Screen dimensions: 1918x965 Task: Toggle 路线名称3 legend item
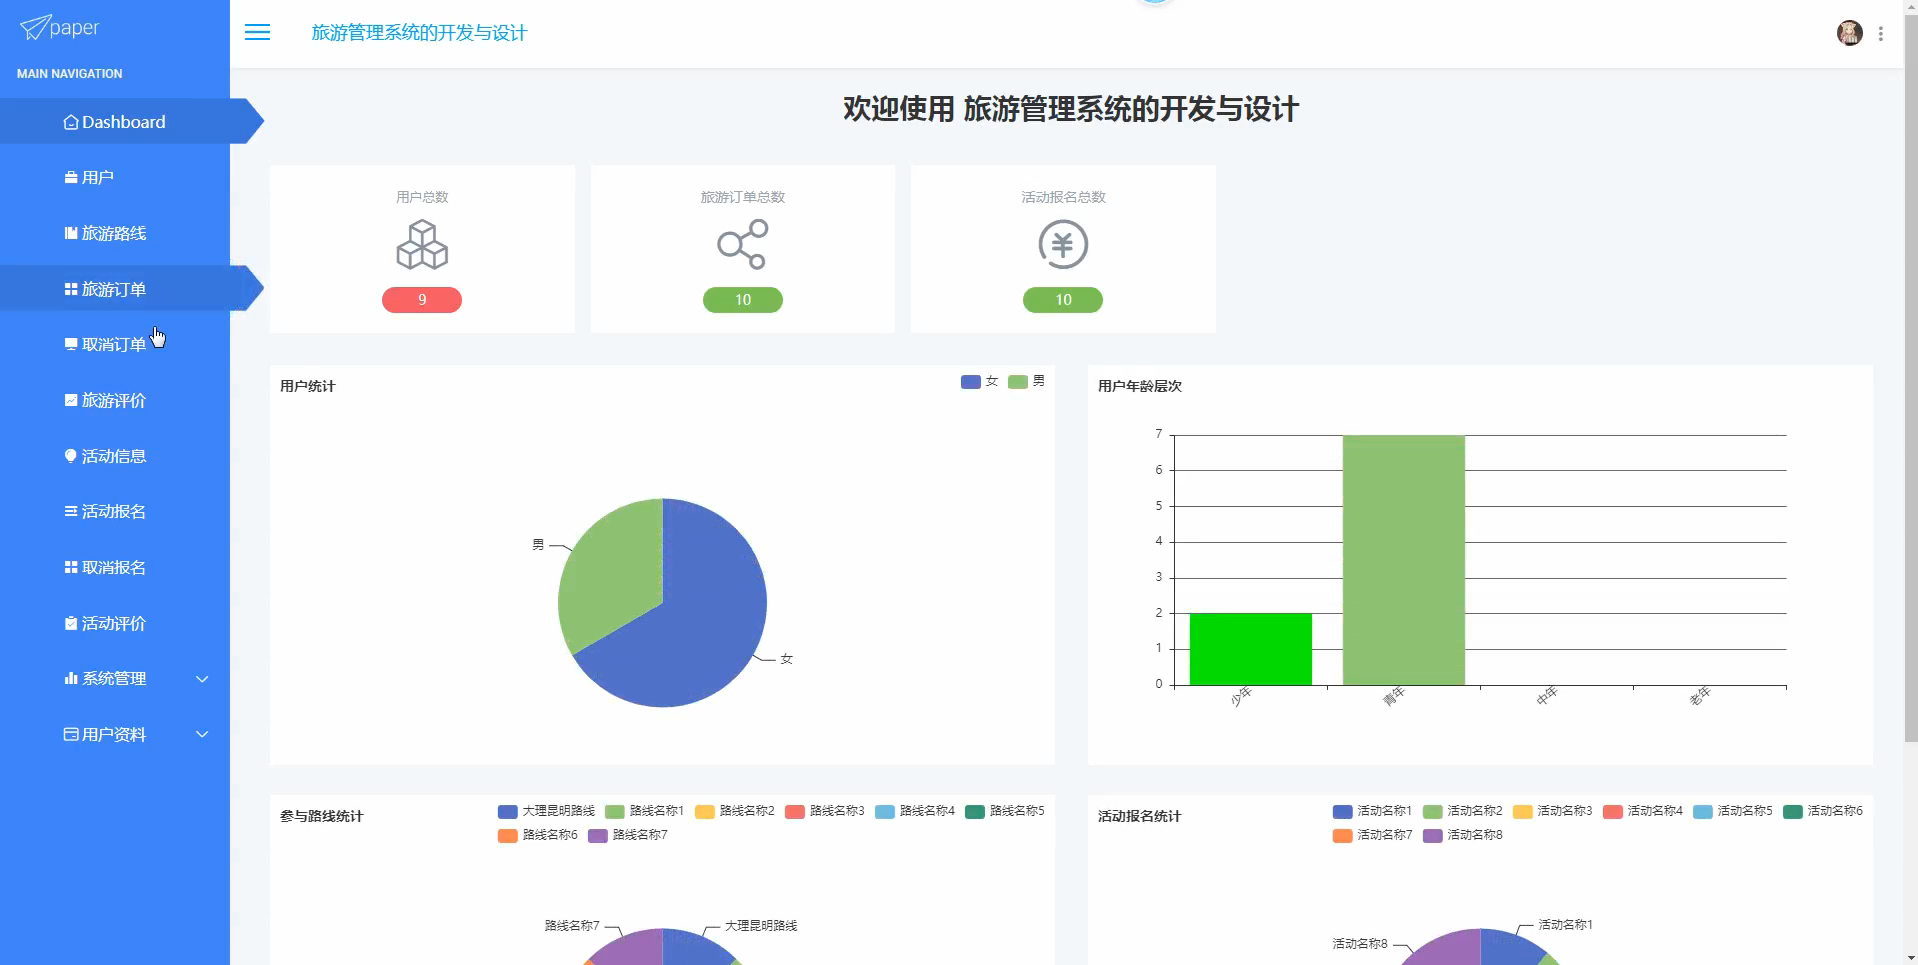[x=825, y=811]
